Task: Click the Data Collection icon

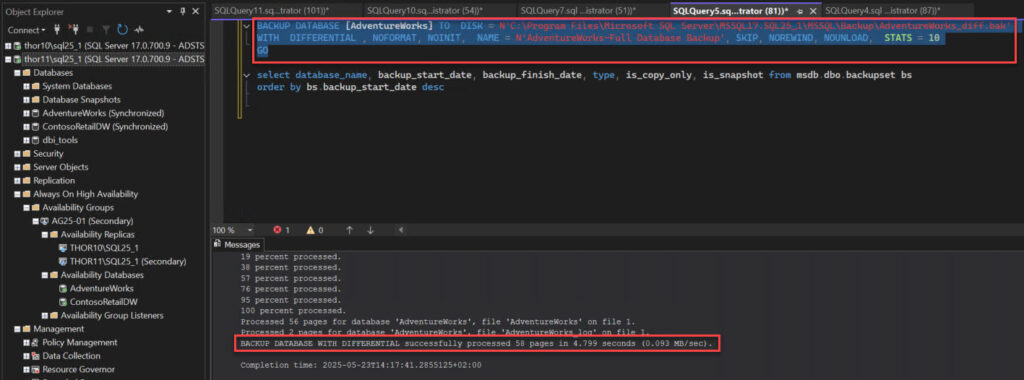Action: 35,356
